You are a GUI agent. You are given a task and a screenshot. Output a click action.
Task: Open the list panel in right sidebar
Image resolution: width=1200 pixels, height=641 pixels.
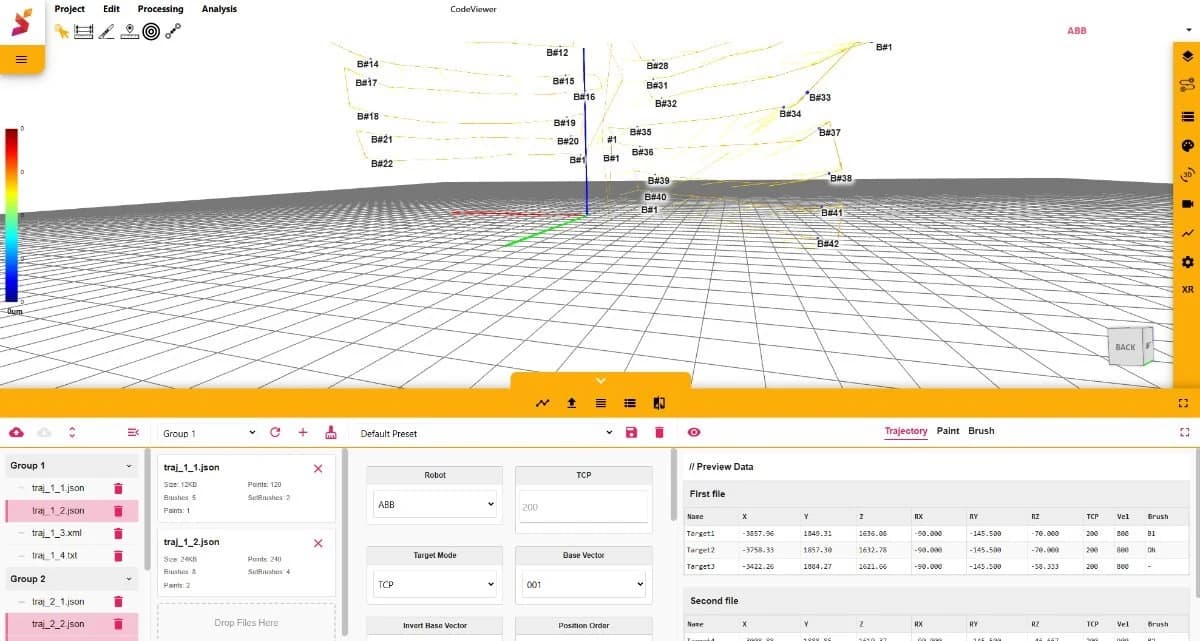click(x=1187, y=116)
